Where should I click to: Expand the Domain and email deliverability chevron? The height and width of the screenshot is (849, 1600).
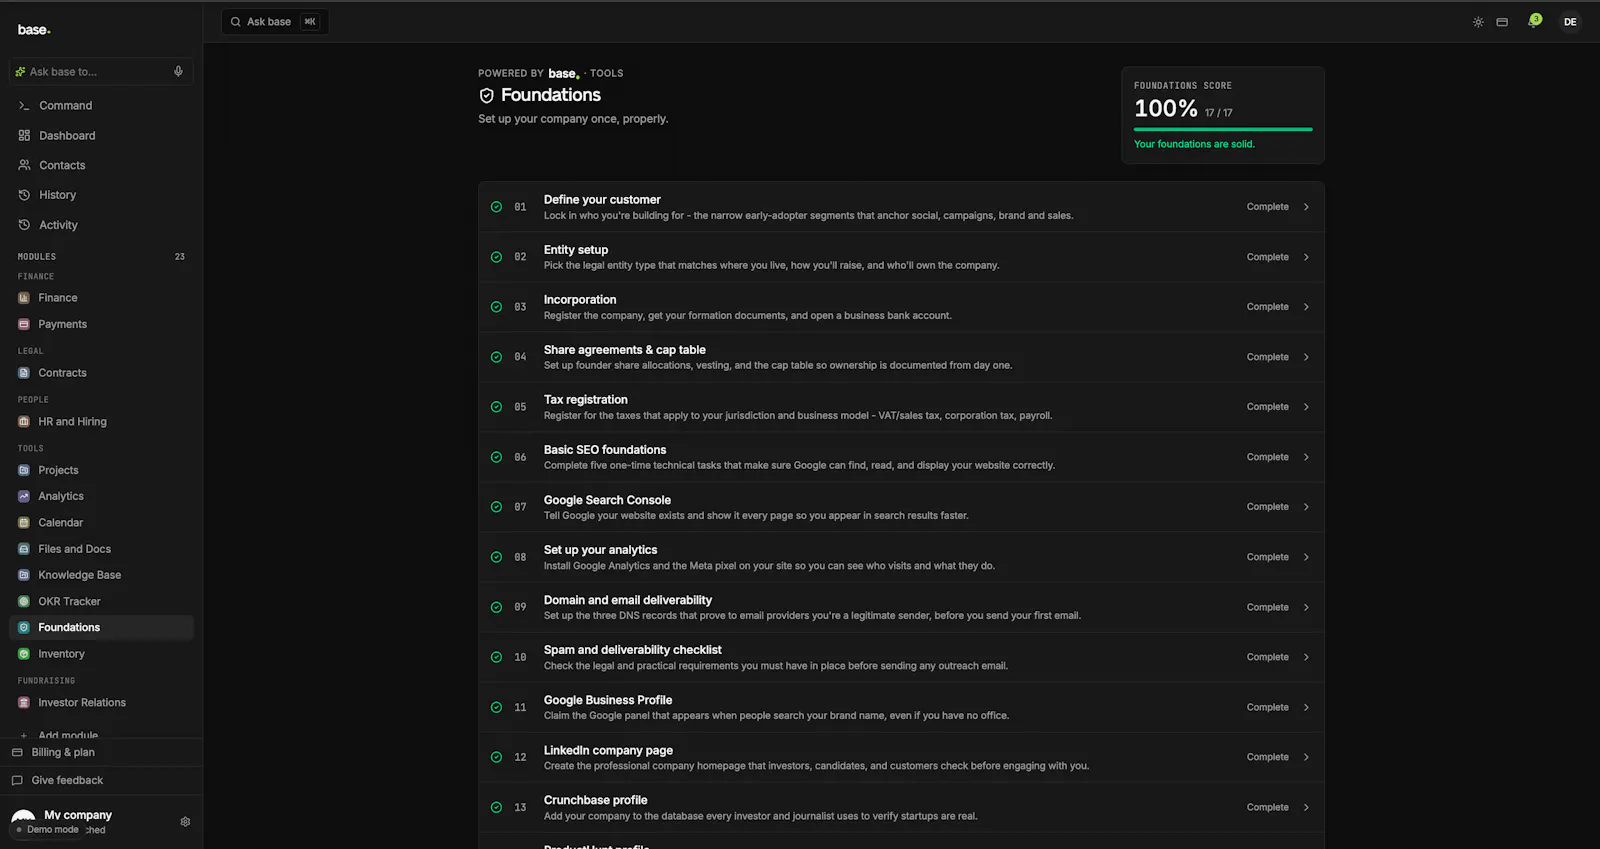(x=1306, y=607)
